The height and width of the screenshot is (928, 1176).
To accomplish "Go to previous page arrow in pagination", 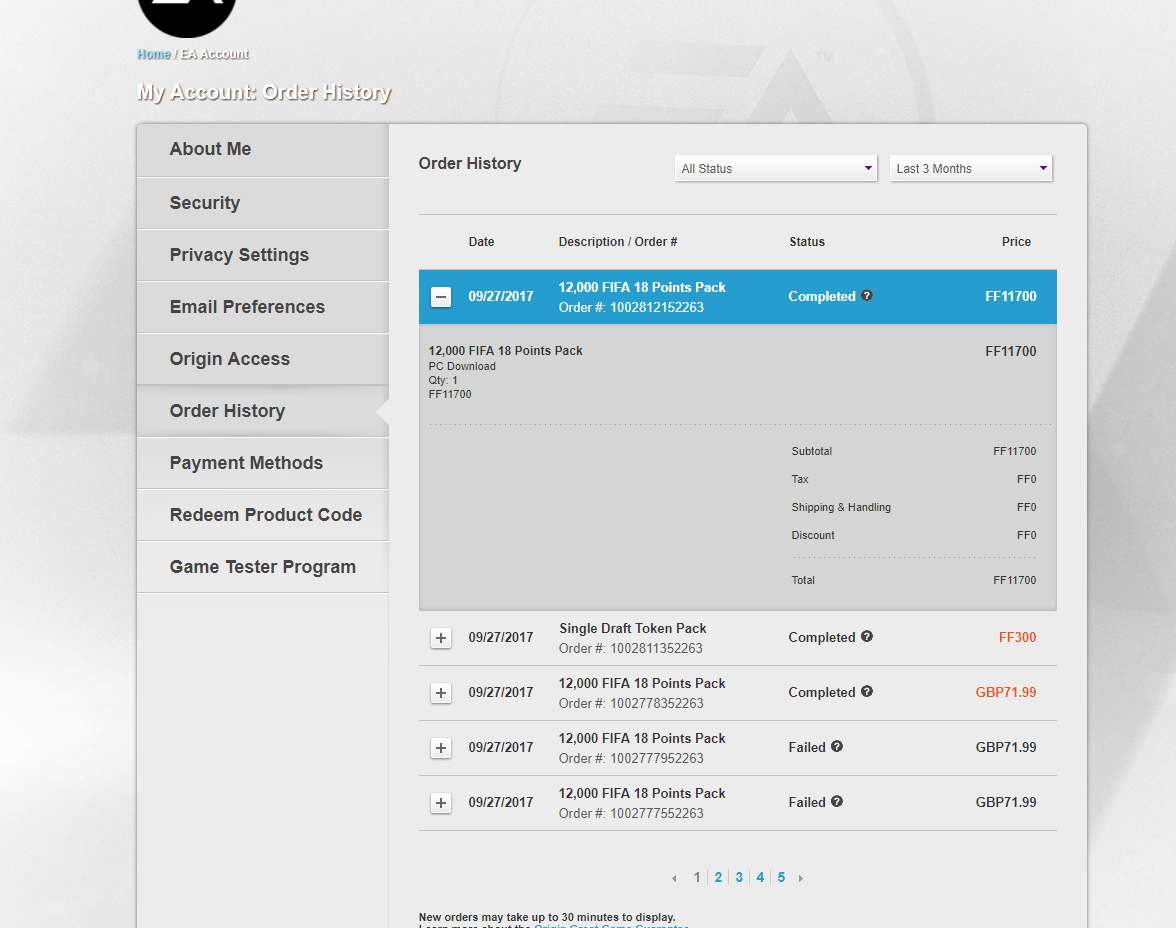I will pyautogui.click(x=674, y=878).
